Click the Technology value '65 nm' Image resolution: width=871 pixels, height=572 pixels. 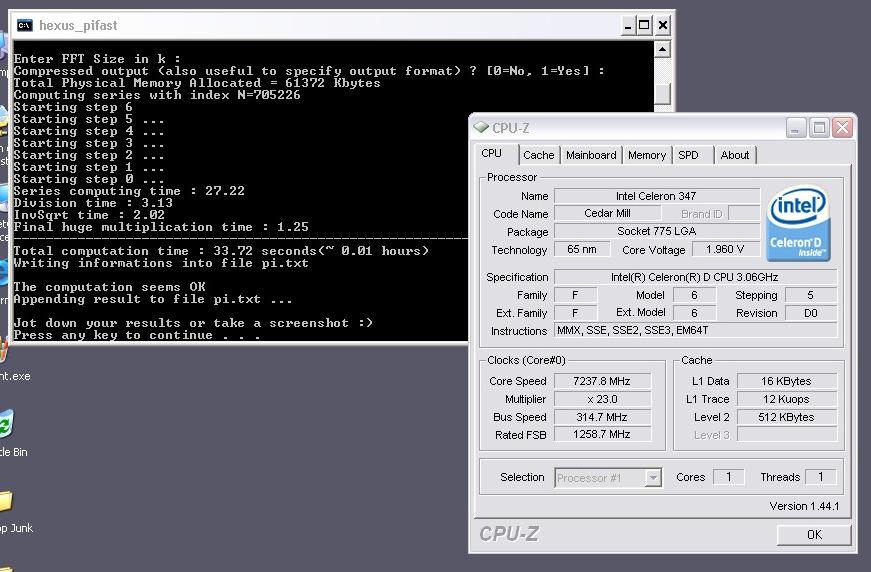click(x=582, y=249)
